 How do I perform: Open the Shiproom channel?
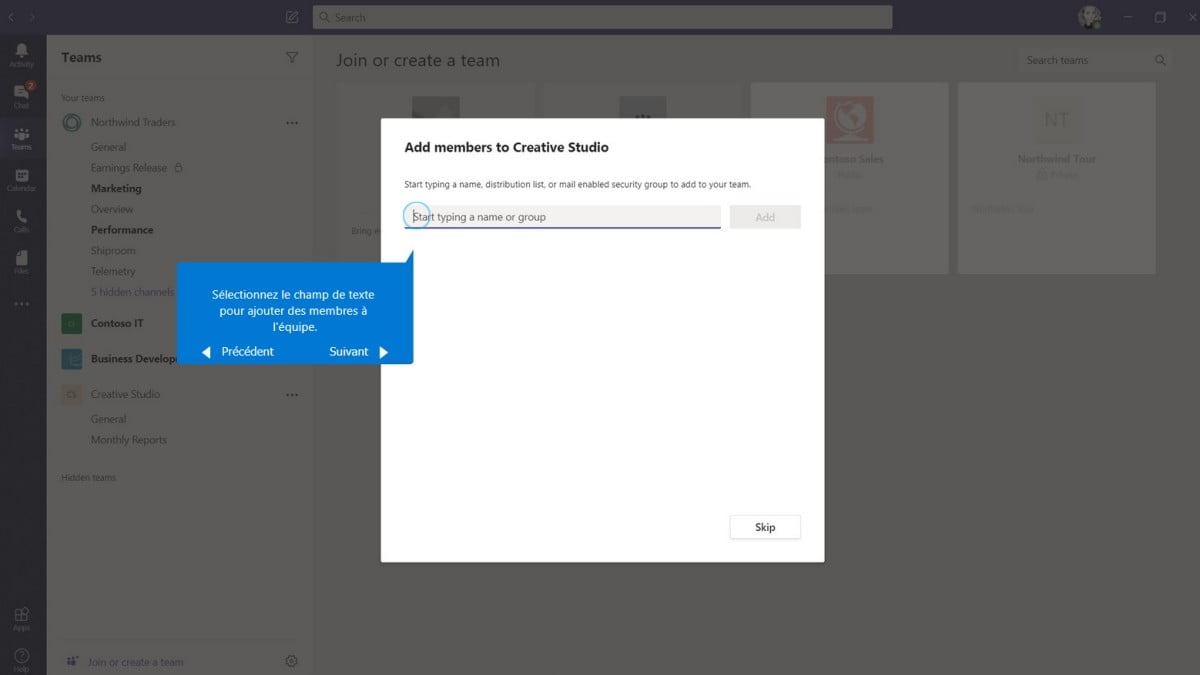tap(113, 251)
